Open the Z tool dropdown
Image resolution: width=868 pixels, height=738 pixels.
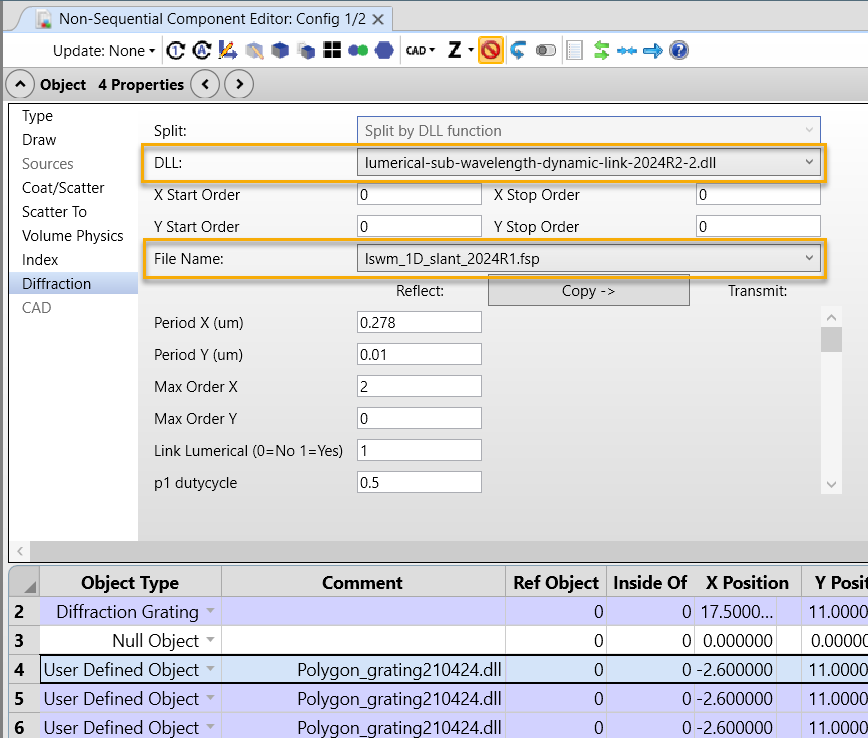[x=461, y=51]
